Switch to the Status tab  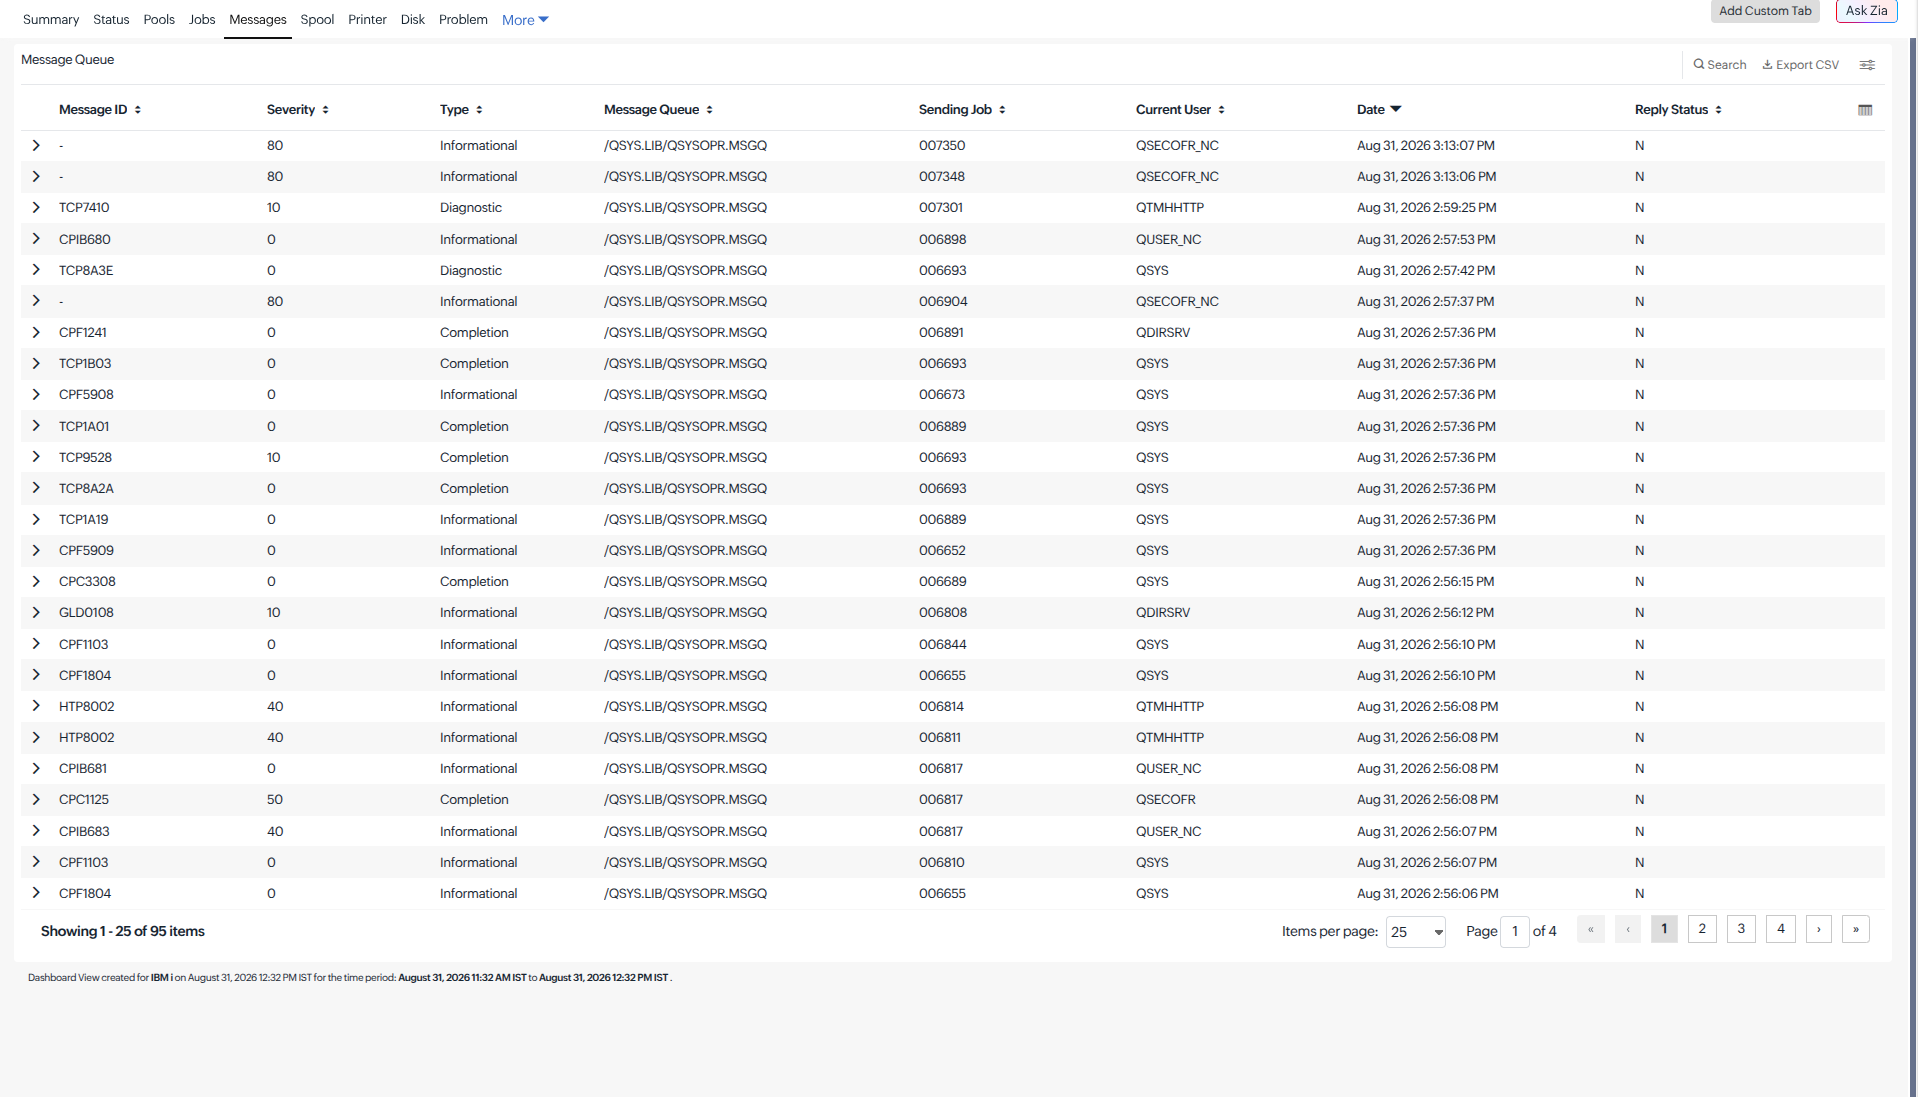click(111, 20)
